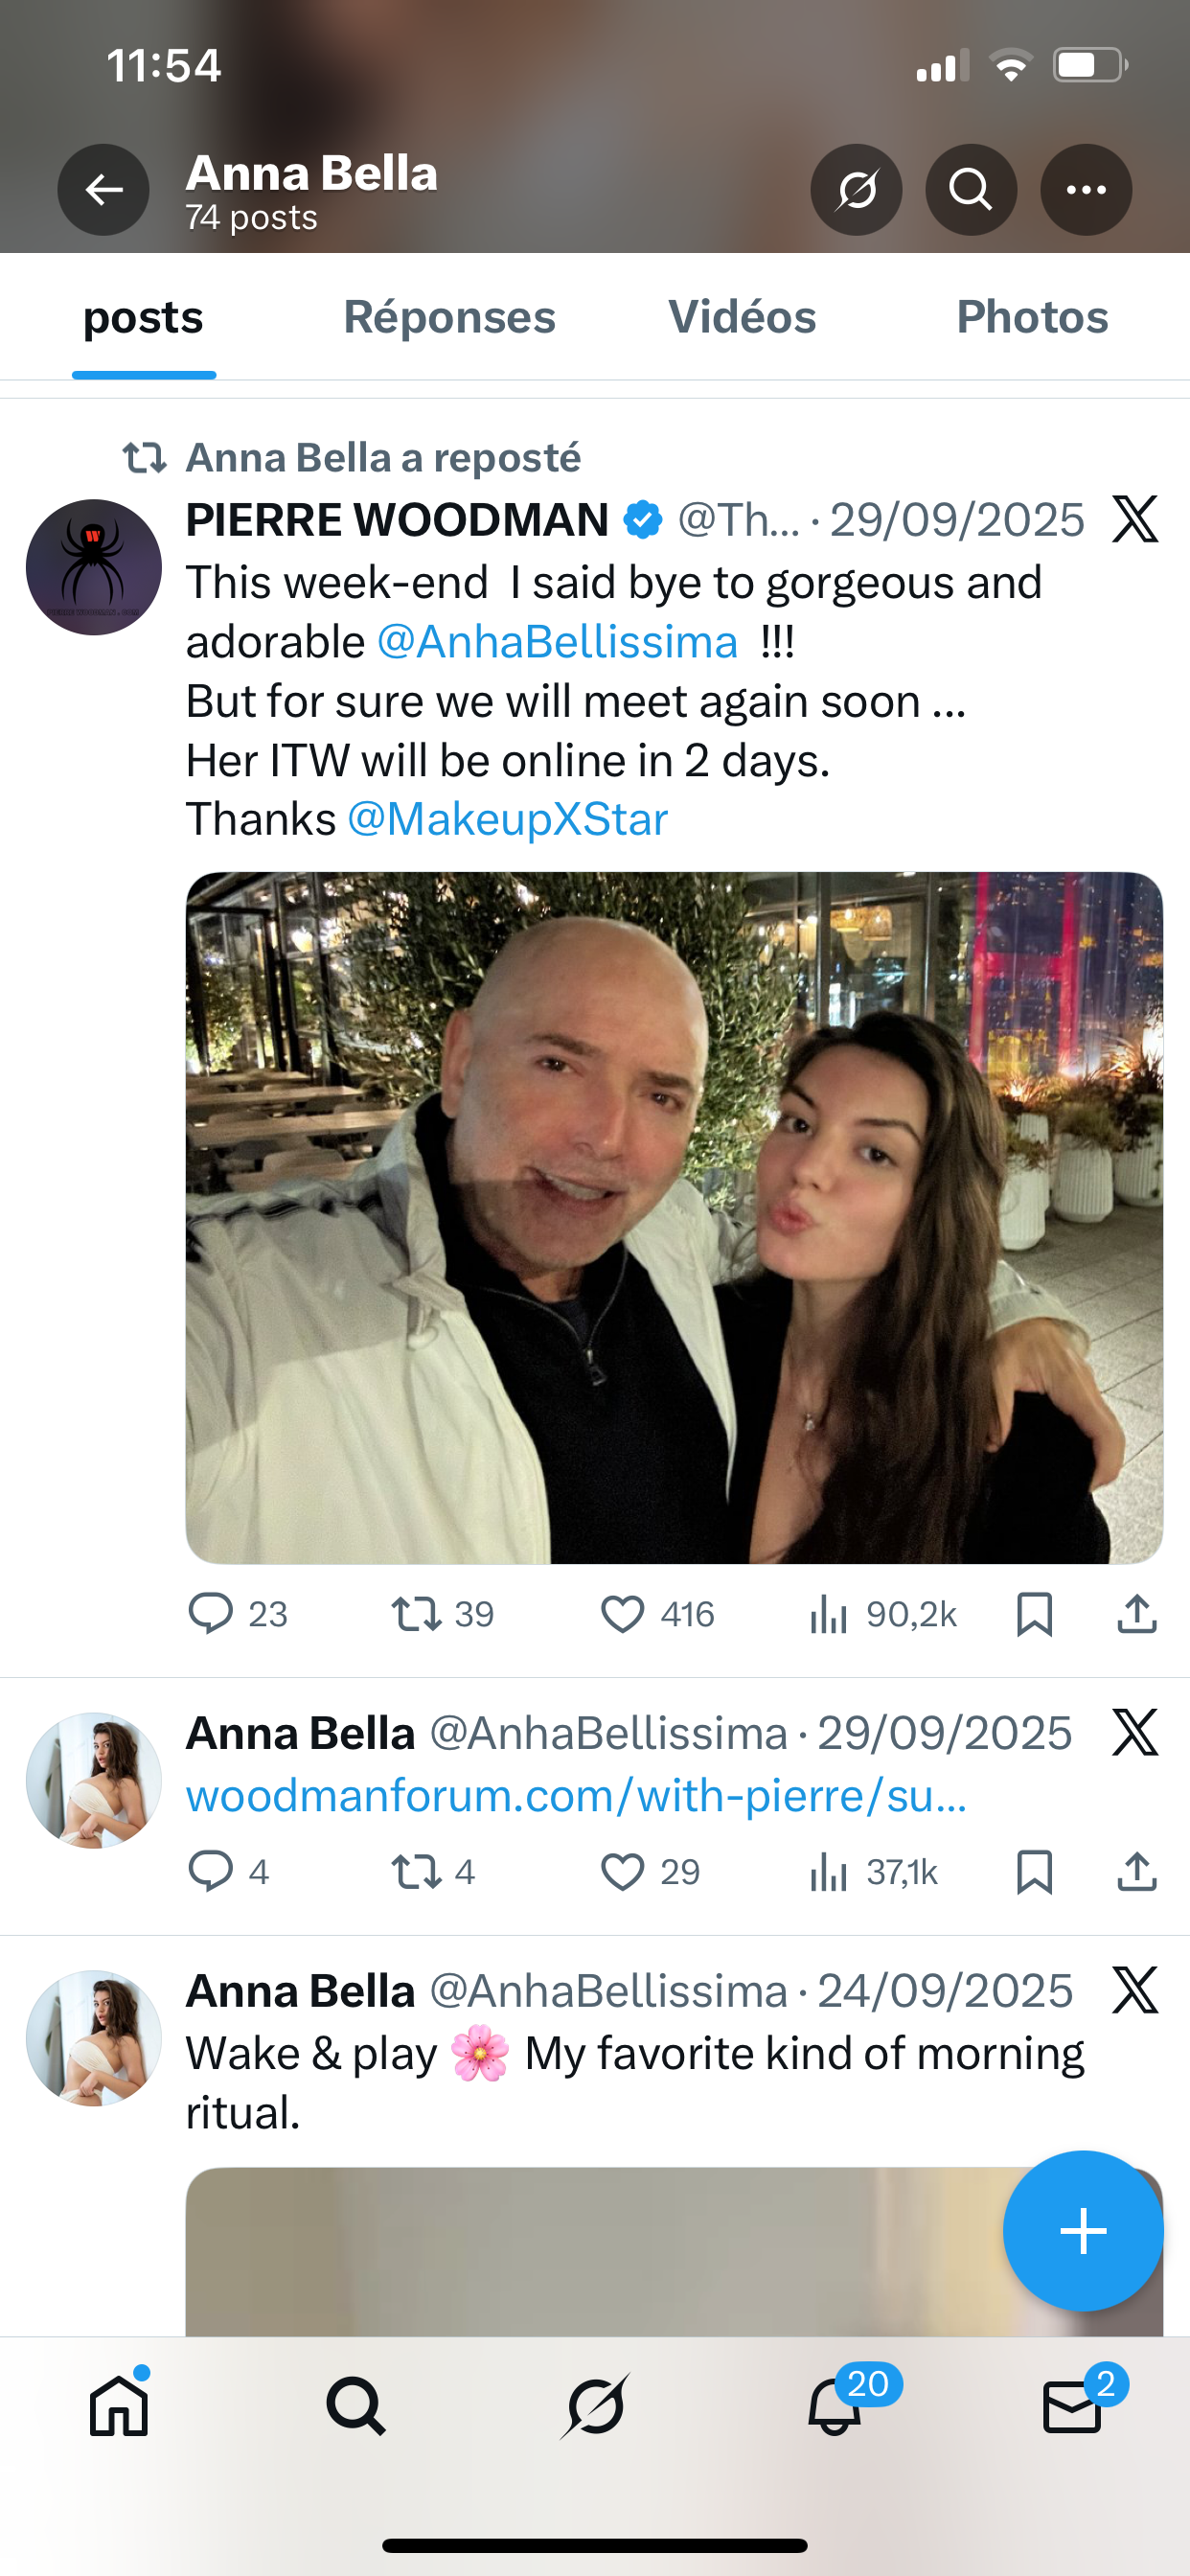Like the Pierre Woodman post
The image size is (1190, 2576).
622,1614
